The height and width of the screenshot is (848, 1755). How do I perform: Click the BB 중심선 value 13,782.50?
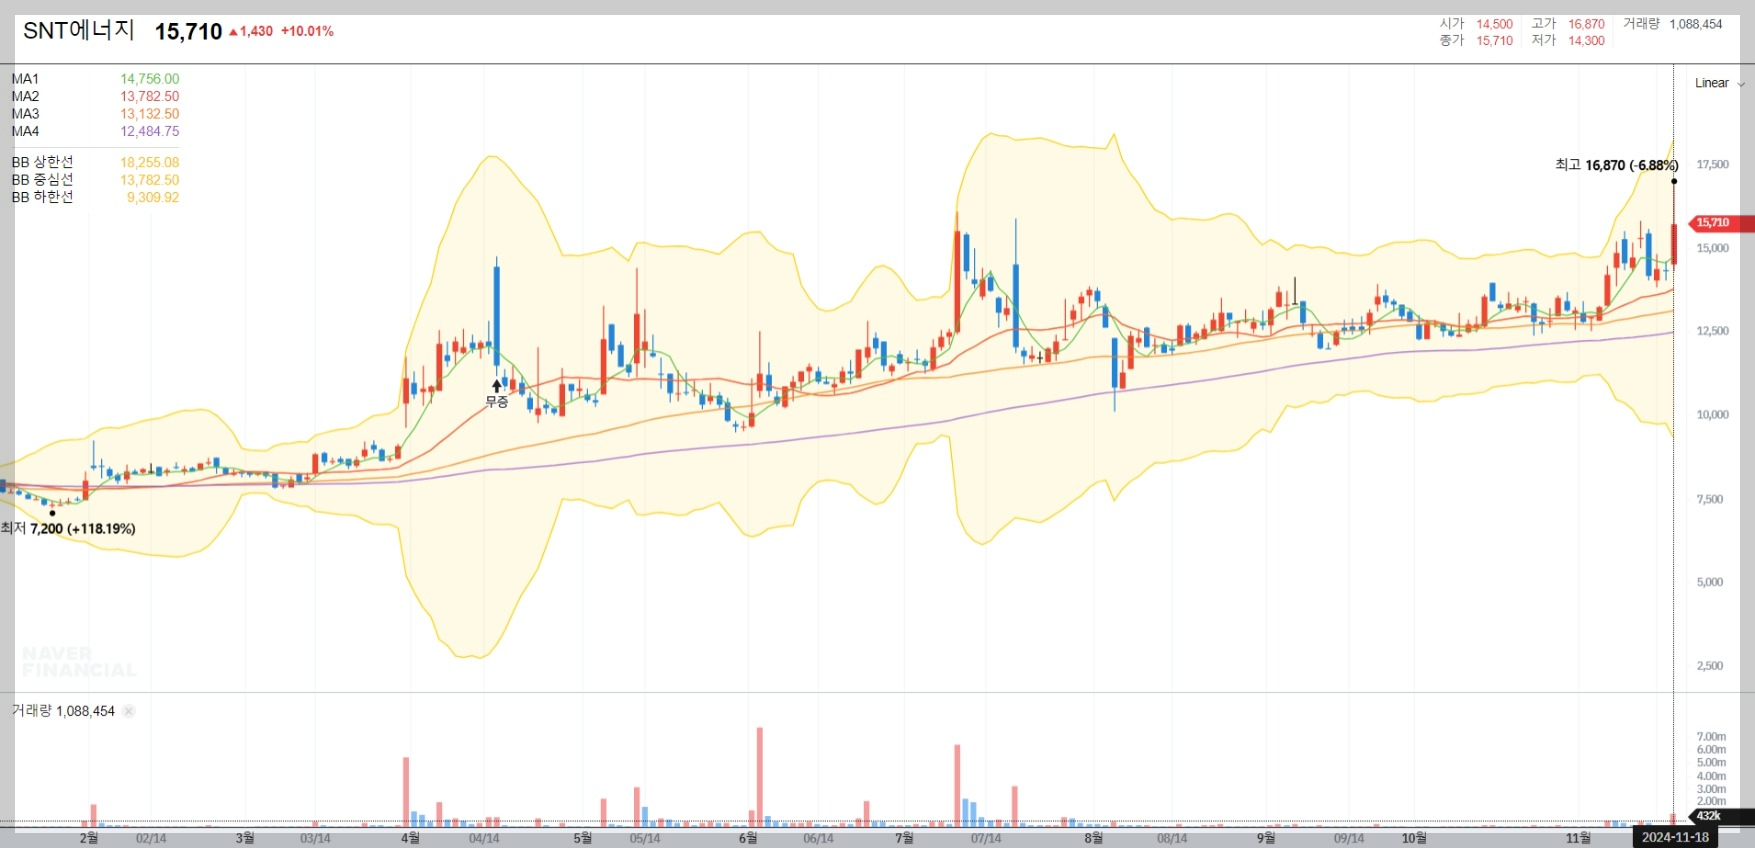tap(150, 180)
